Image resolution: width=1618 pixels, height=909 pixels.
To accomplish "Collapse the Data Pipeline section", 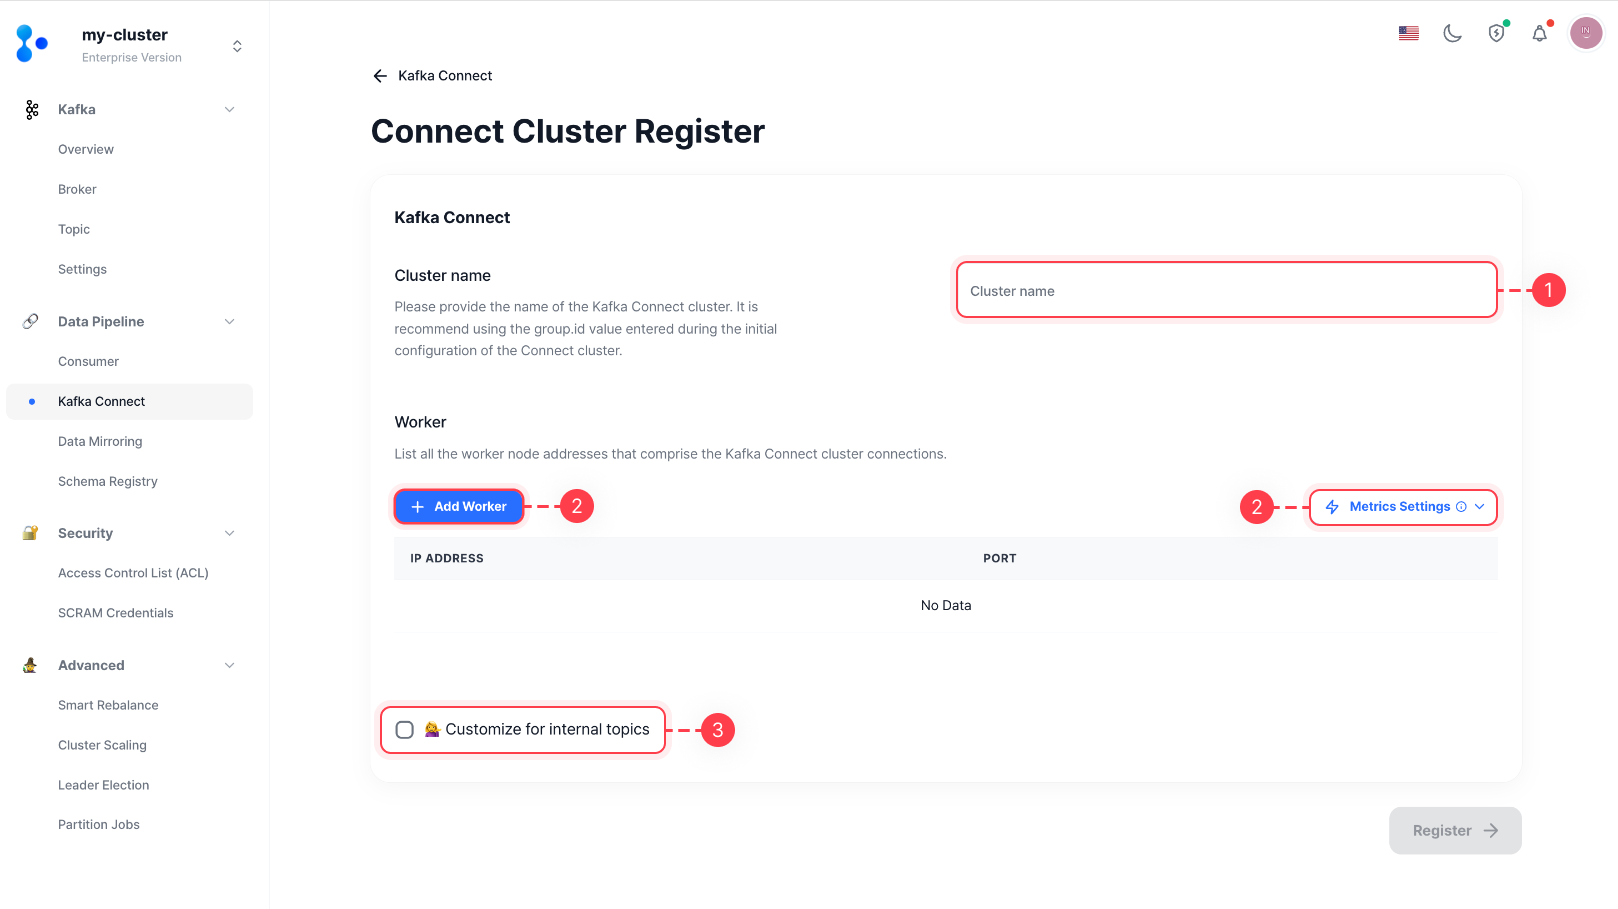I will click(230, 321).
